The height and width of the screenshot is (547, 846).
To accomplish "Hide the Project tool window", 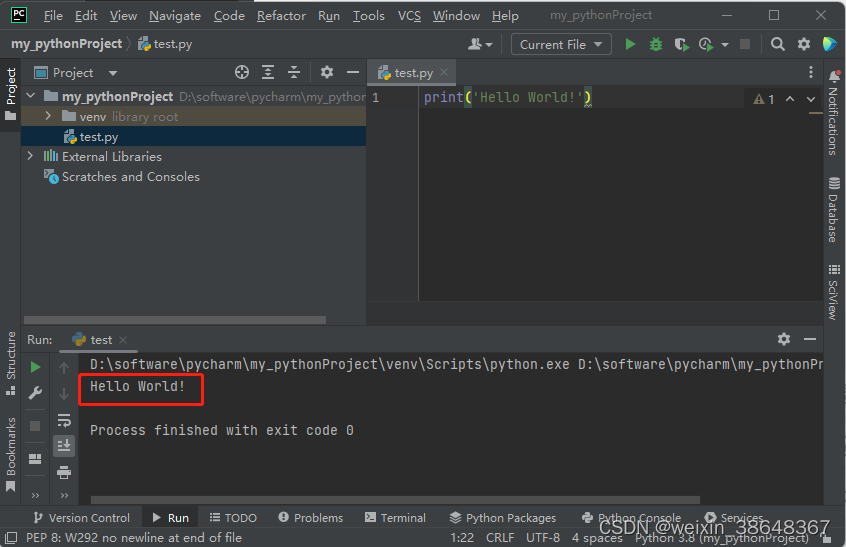I will 353,72.
